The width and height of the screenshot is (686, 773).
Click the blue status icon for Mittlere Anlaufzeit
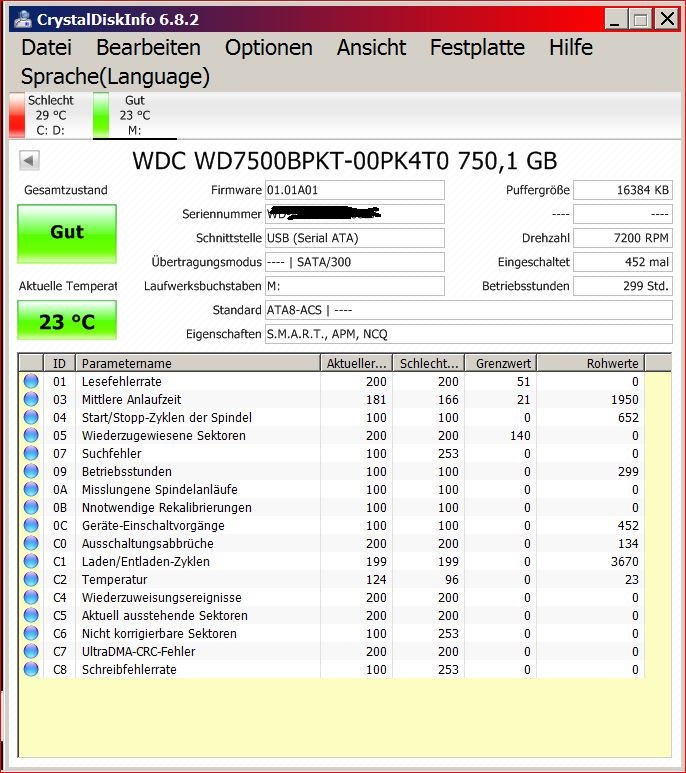click(31, 399)
